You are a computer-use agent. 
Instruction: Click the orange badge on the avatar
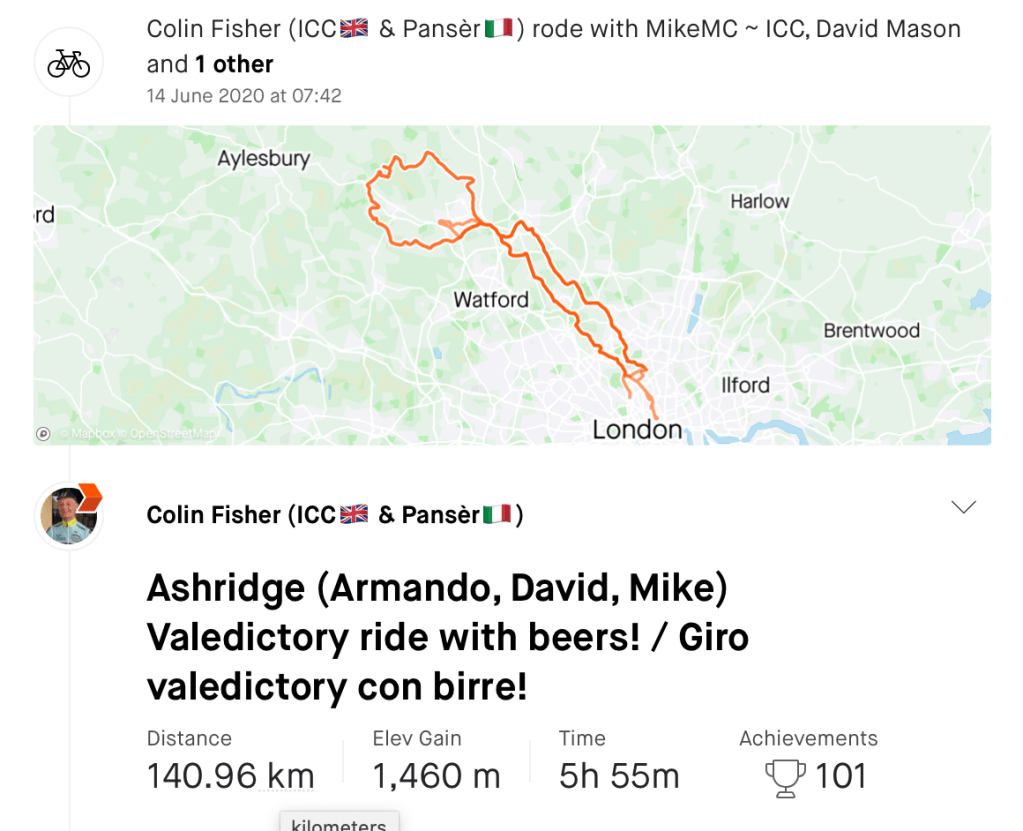tap(90, 495)
